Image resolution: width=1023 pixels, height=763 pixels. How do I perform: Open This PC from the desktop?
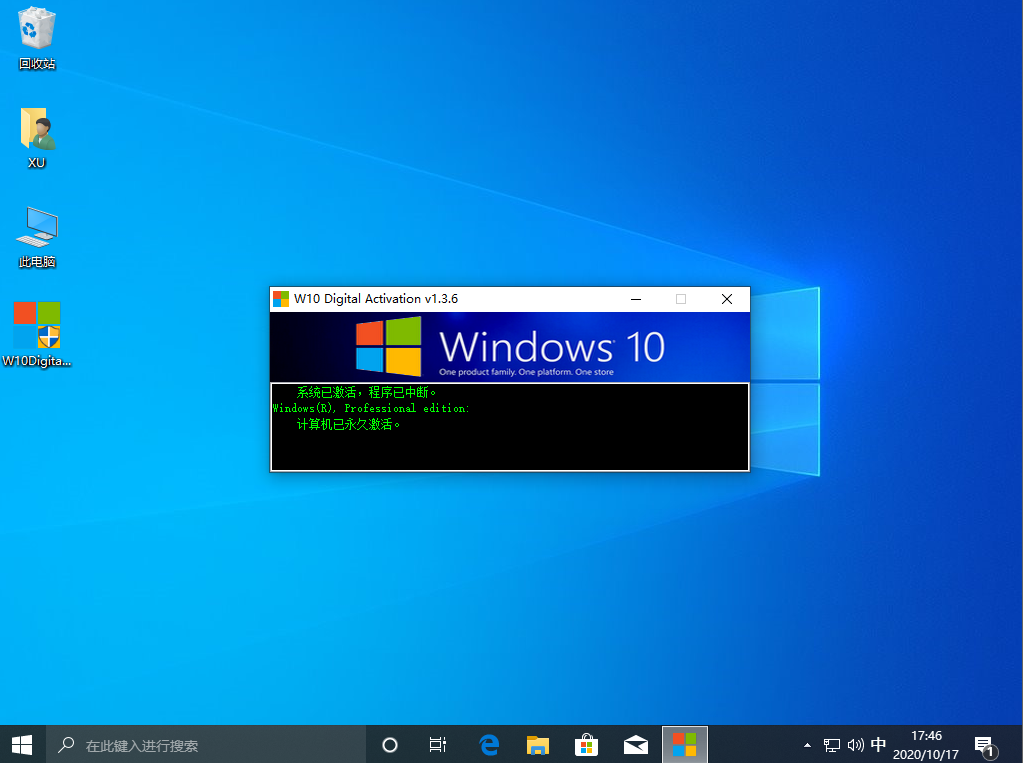click(x=36, y=228)
